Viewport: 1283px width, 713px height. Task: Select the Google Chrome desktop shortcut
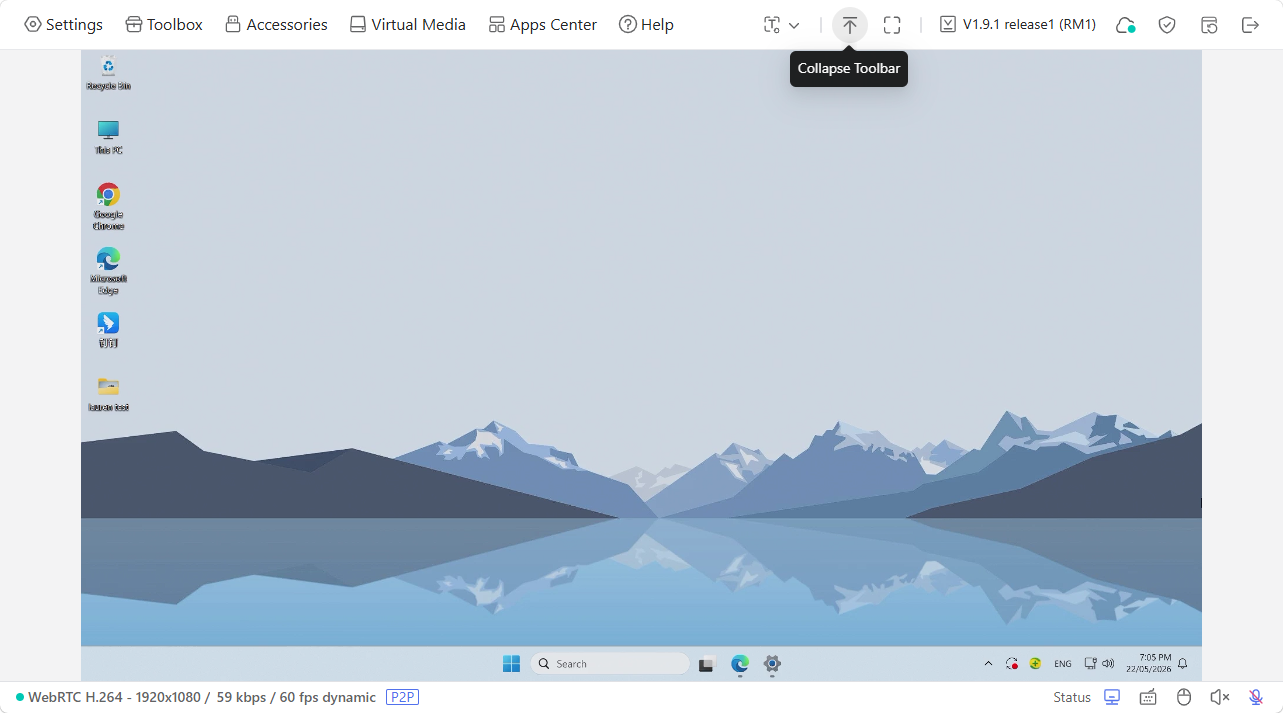(x=108, y=206)
